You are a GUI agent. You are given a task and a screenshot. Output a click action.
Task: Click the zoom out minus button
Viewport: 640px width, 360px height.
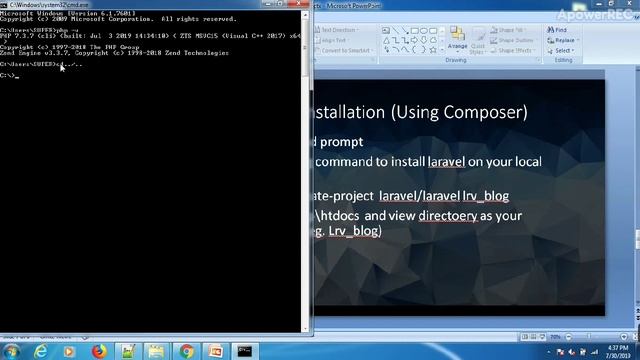click(x=569, y=337)
